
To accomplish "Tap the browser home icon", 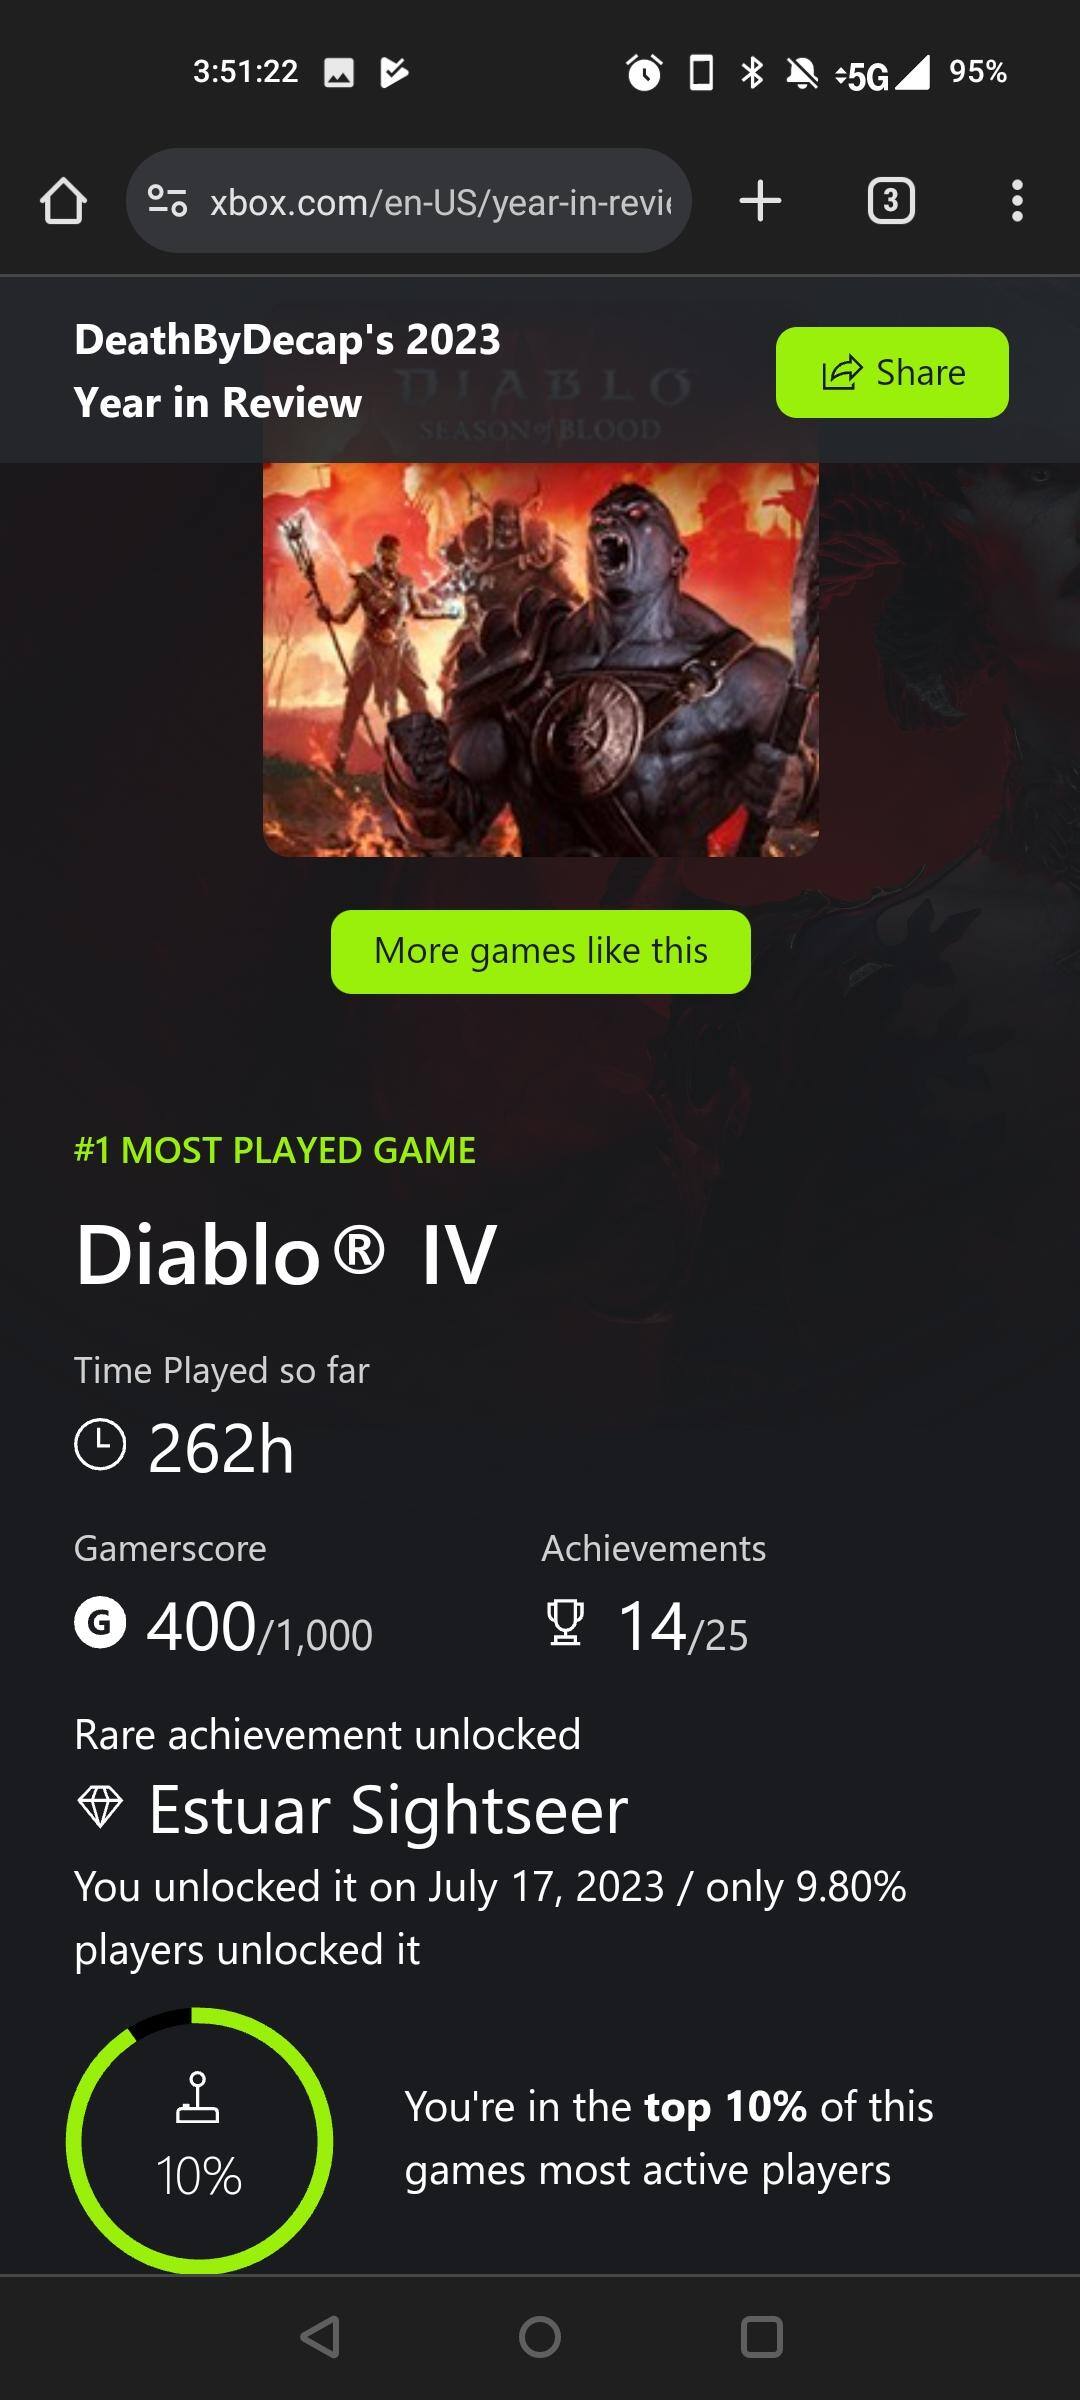I will [x=63, y=201].
